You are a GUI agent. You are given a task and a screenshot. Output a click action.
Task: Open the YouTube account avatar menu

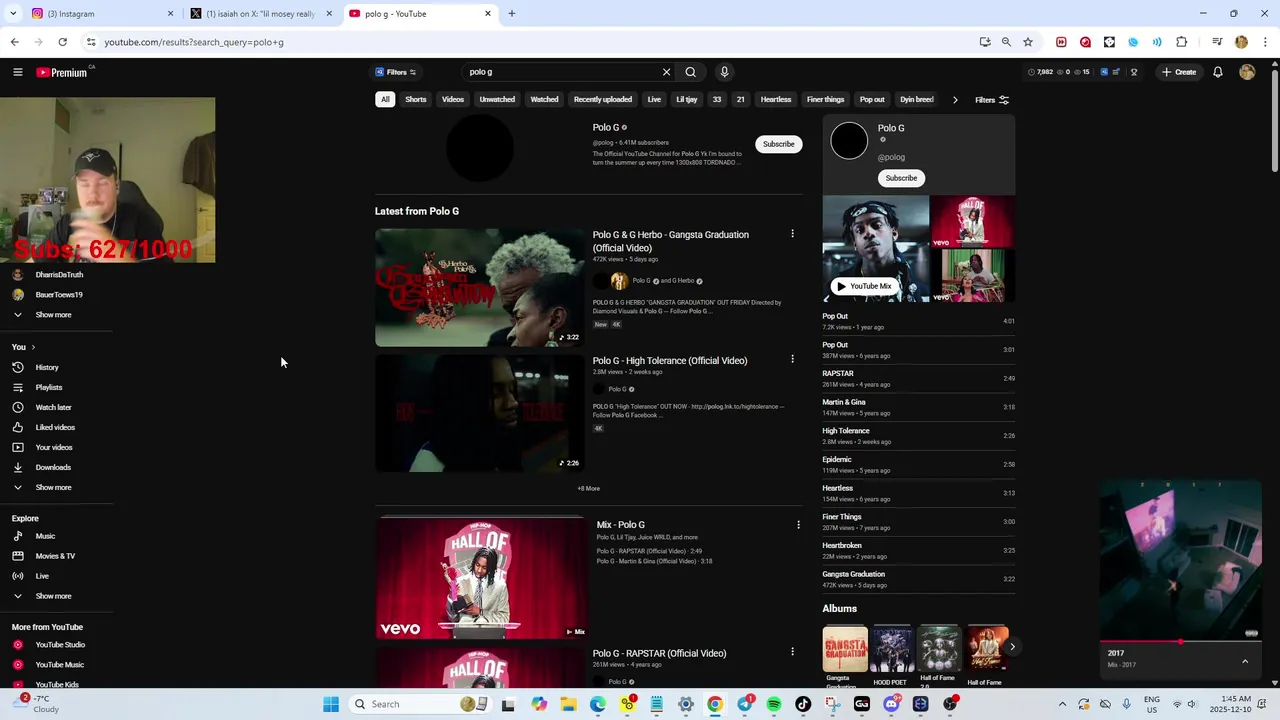pyautogui.click(x=1246, y=72)
